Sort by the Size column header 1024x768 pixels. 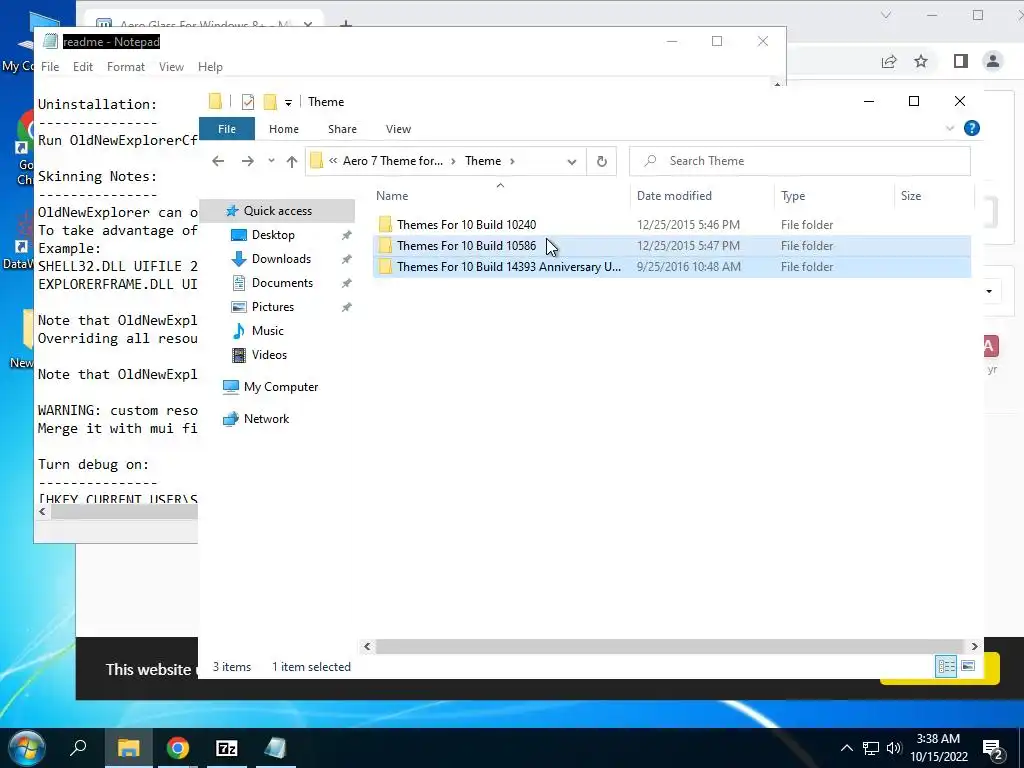click(x=910, y=196)
